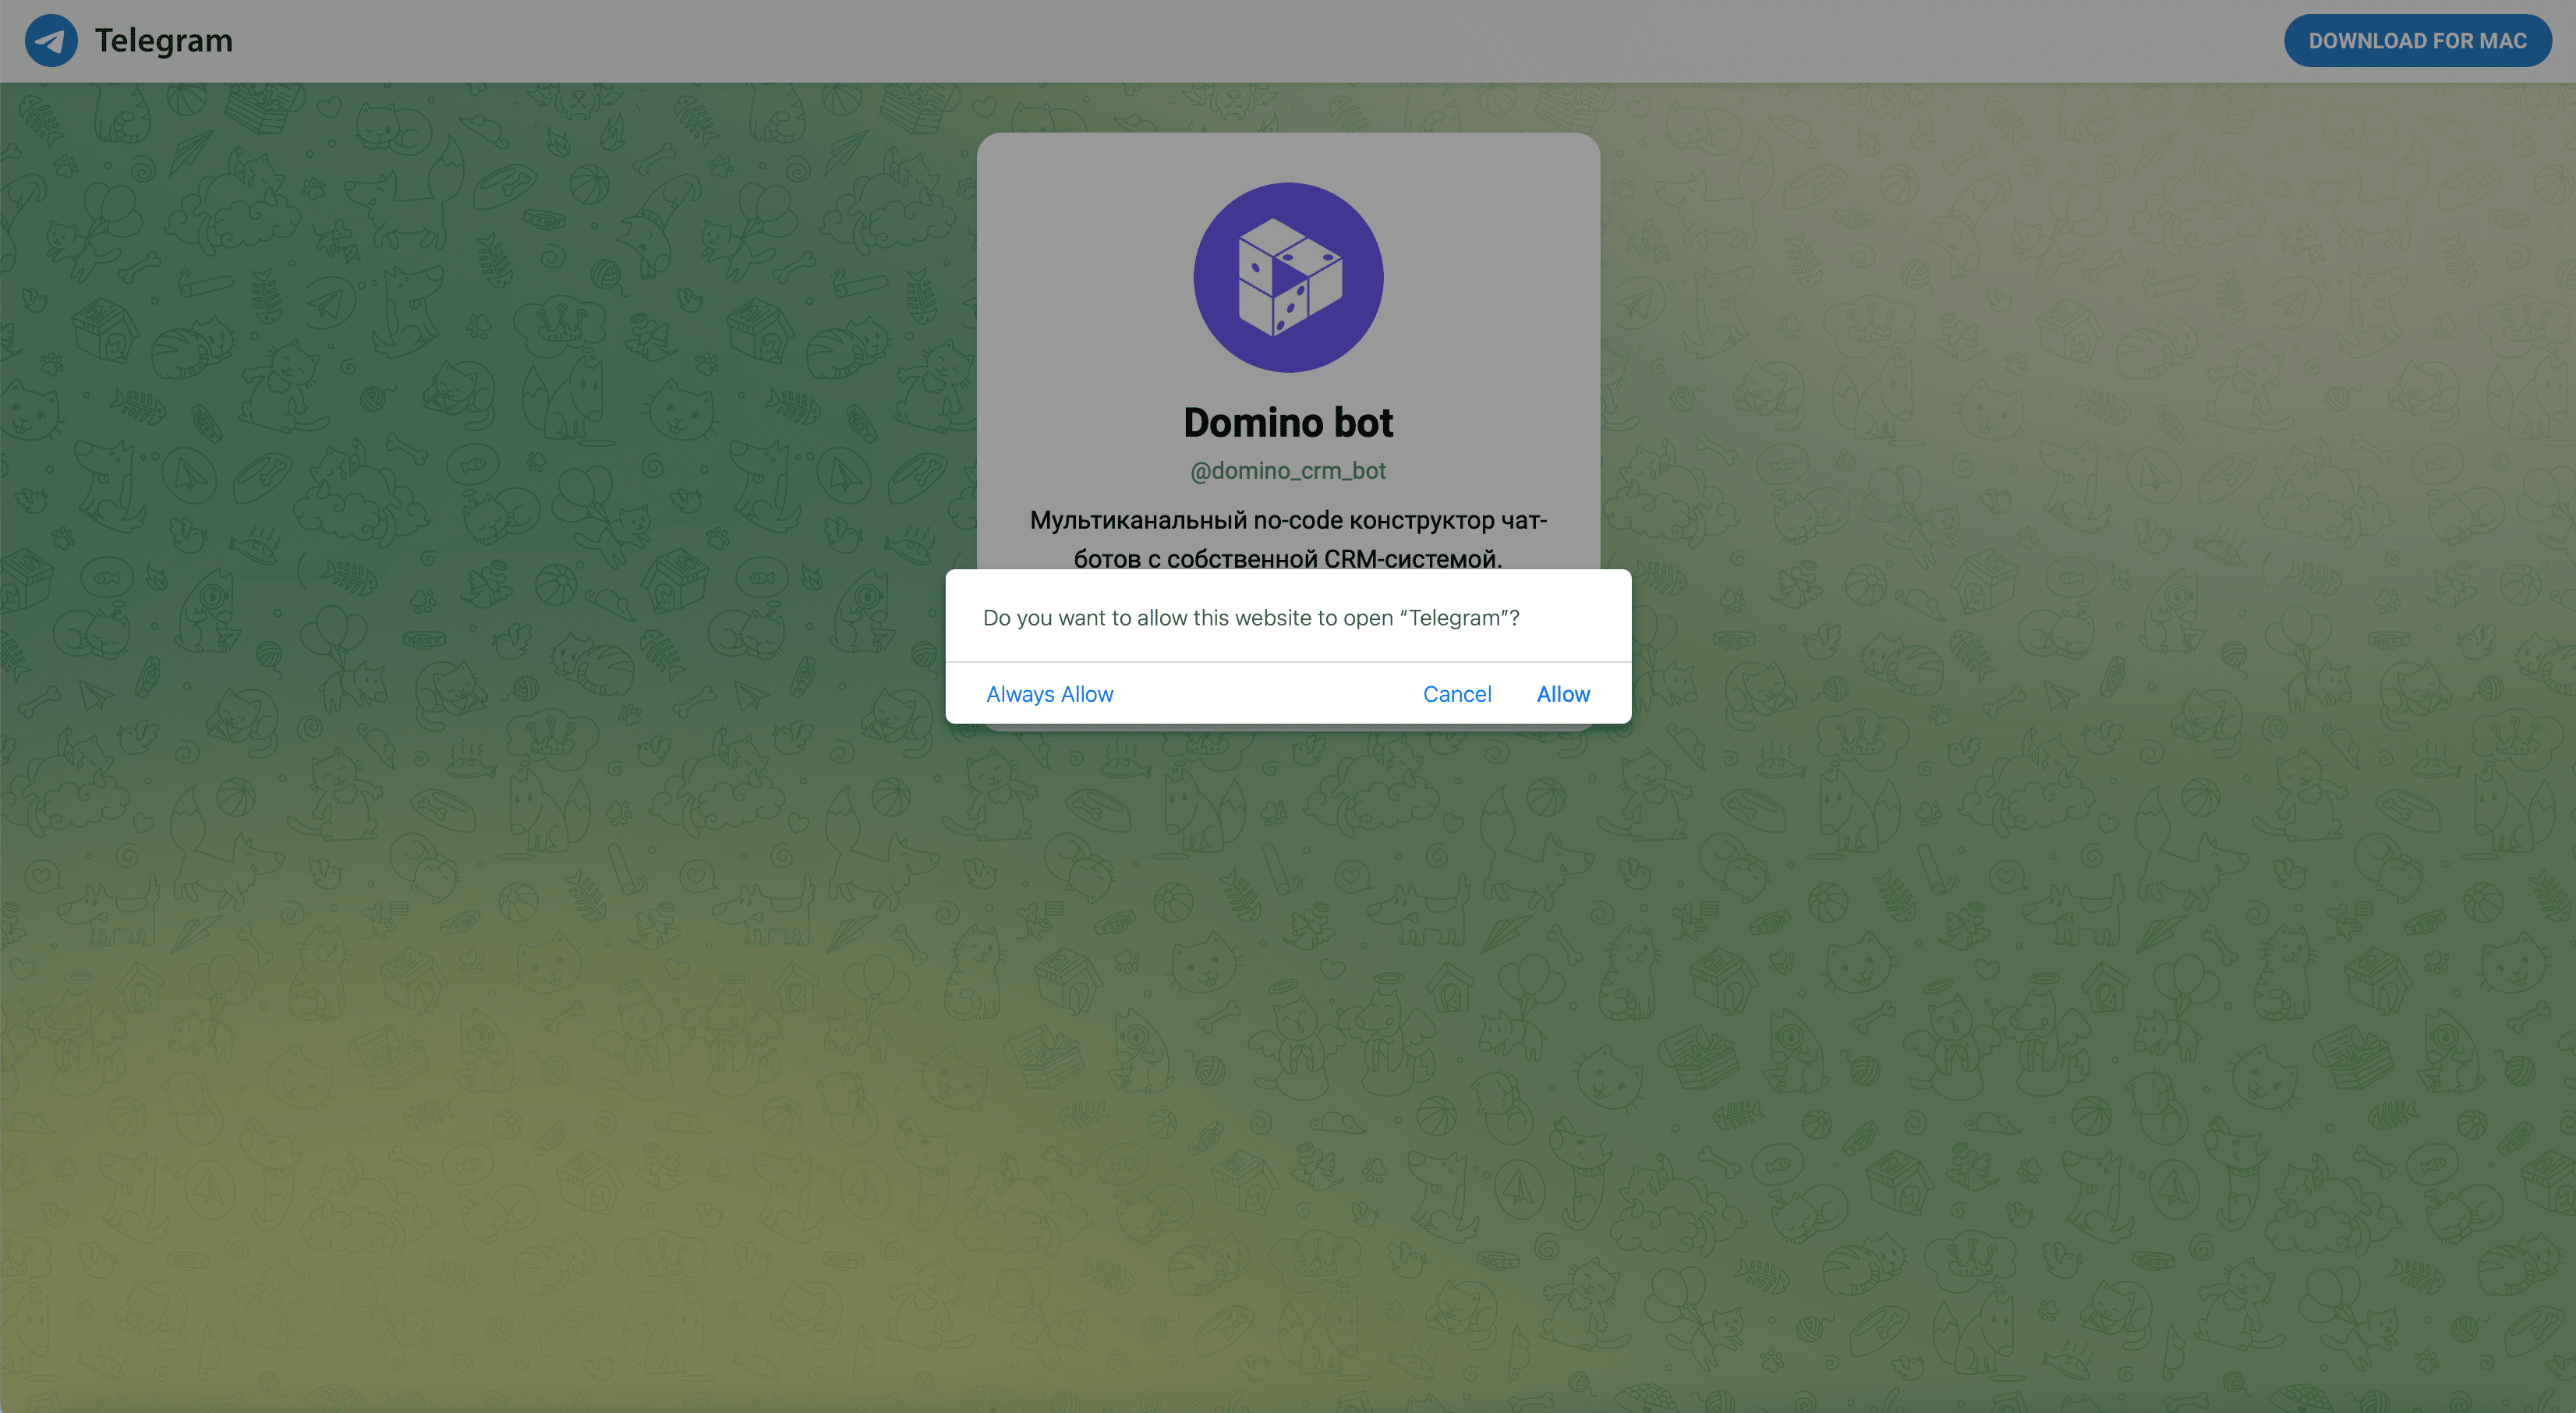The width and height of the screenshot is (2576, 1413).
Task: Click the Download for Mac button
Action: (x=2417, y=41)
